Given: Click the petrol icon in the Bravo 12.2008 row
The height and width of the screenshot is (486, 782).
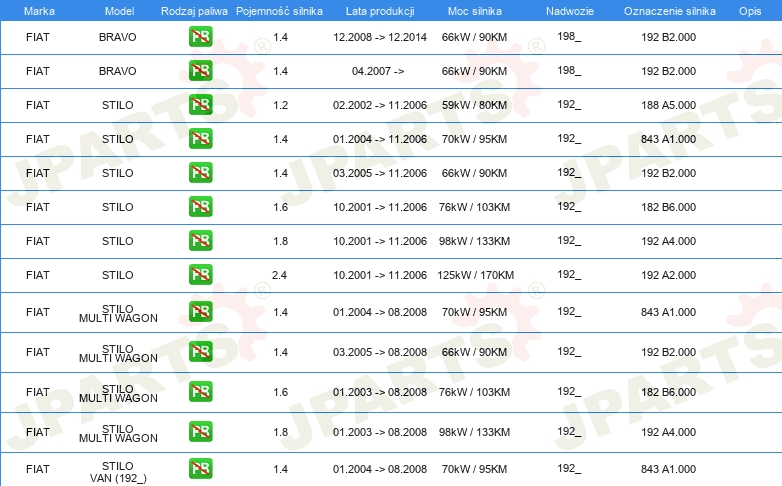Looking at the screenshot, I should [x=200, y=36].
